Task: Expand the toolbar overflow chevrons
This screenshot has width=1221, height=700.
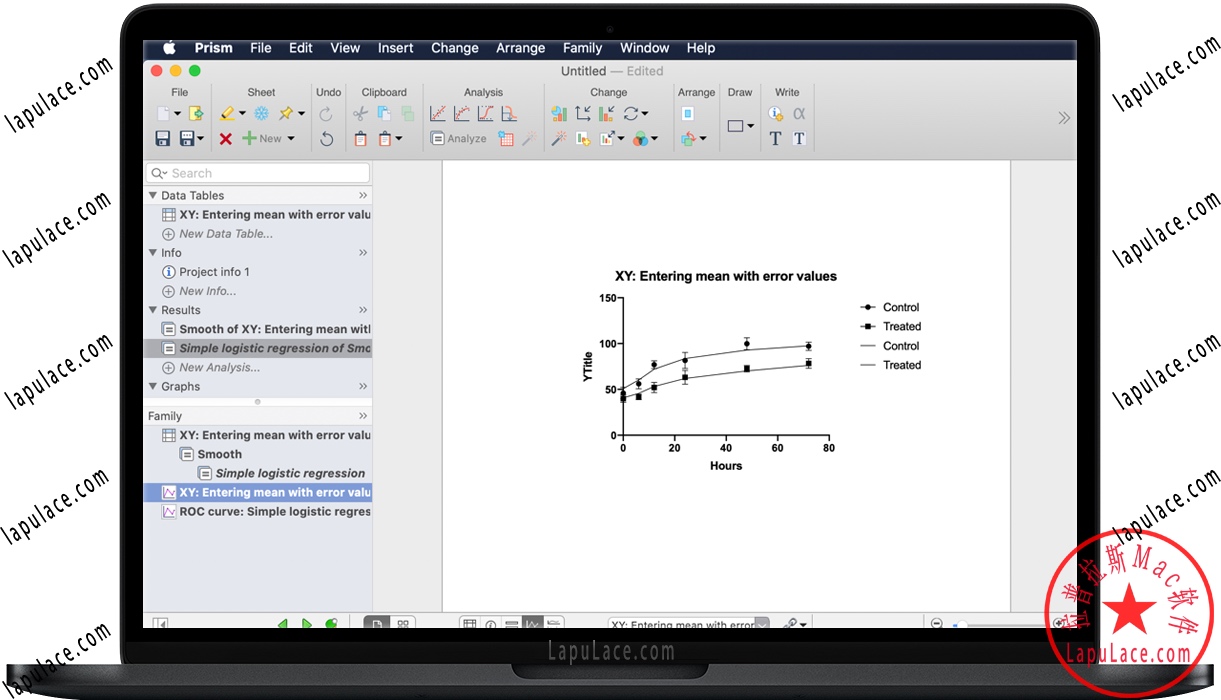Action: click(x=1063, y=118)
